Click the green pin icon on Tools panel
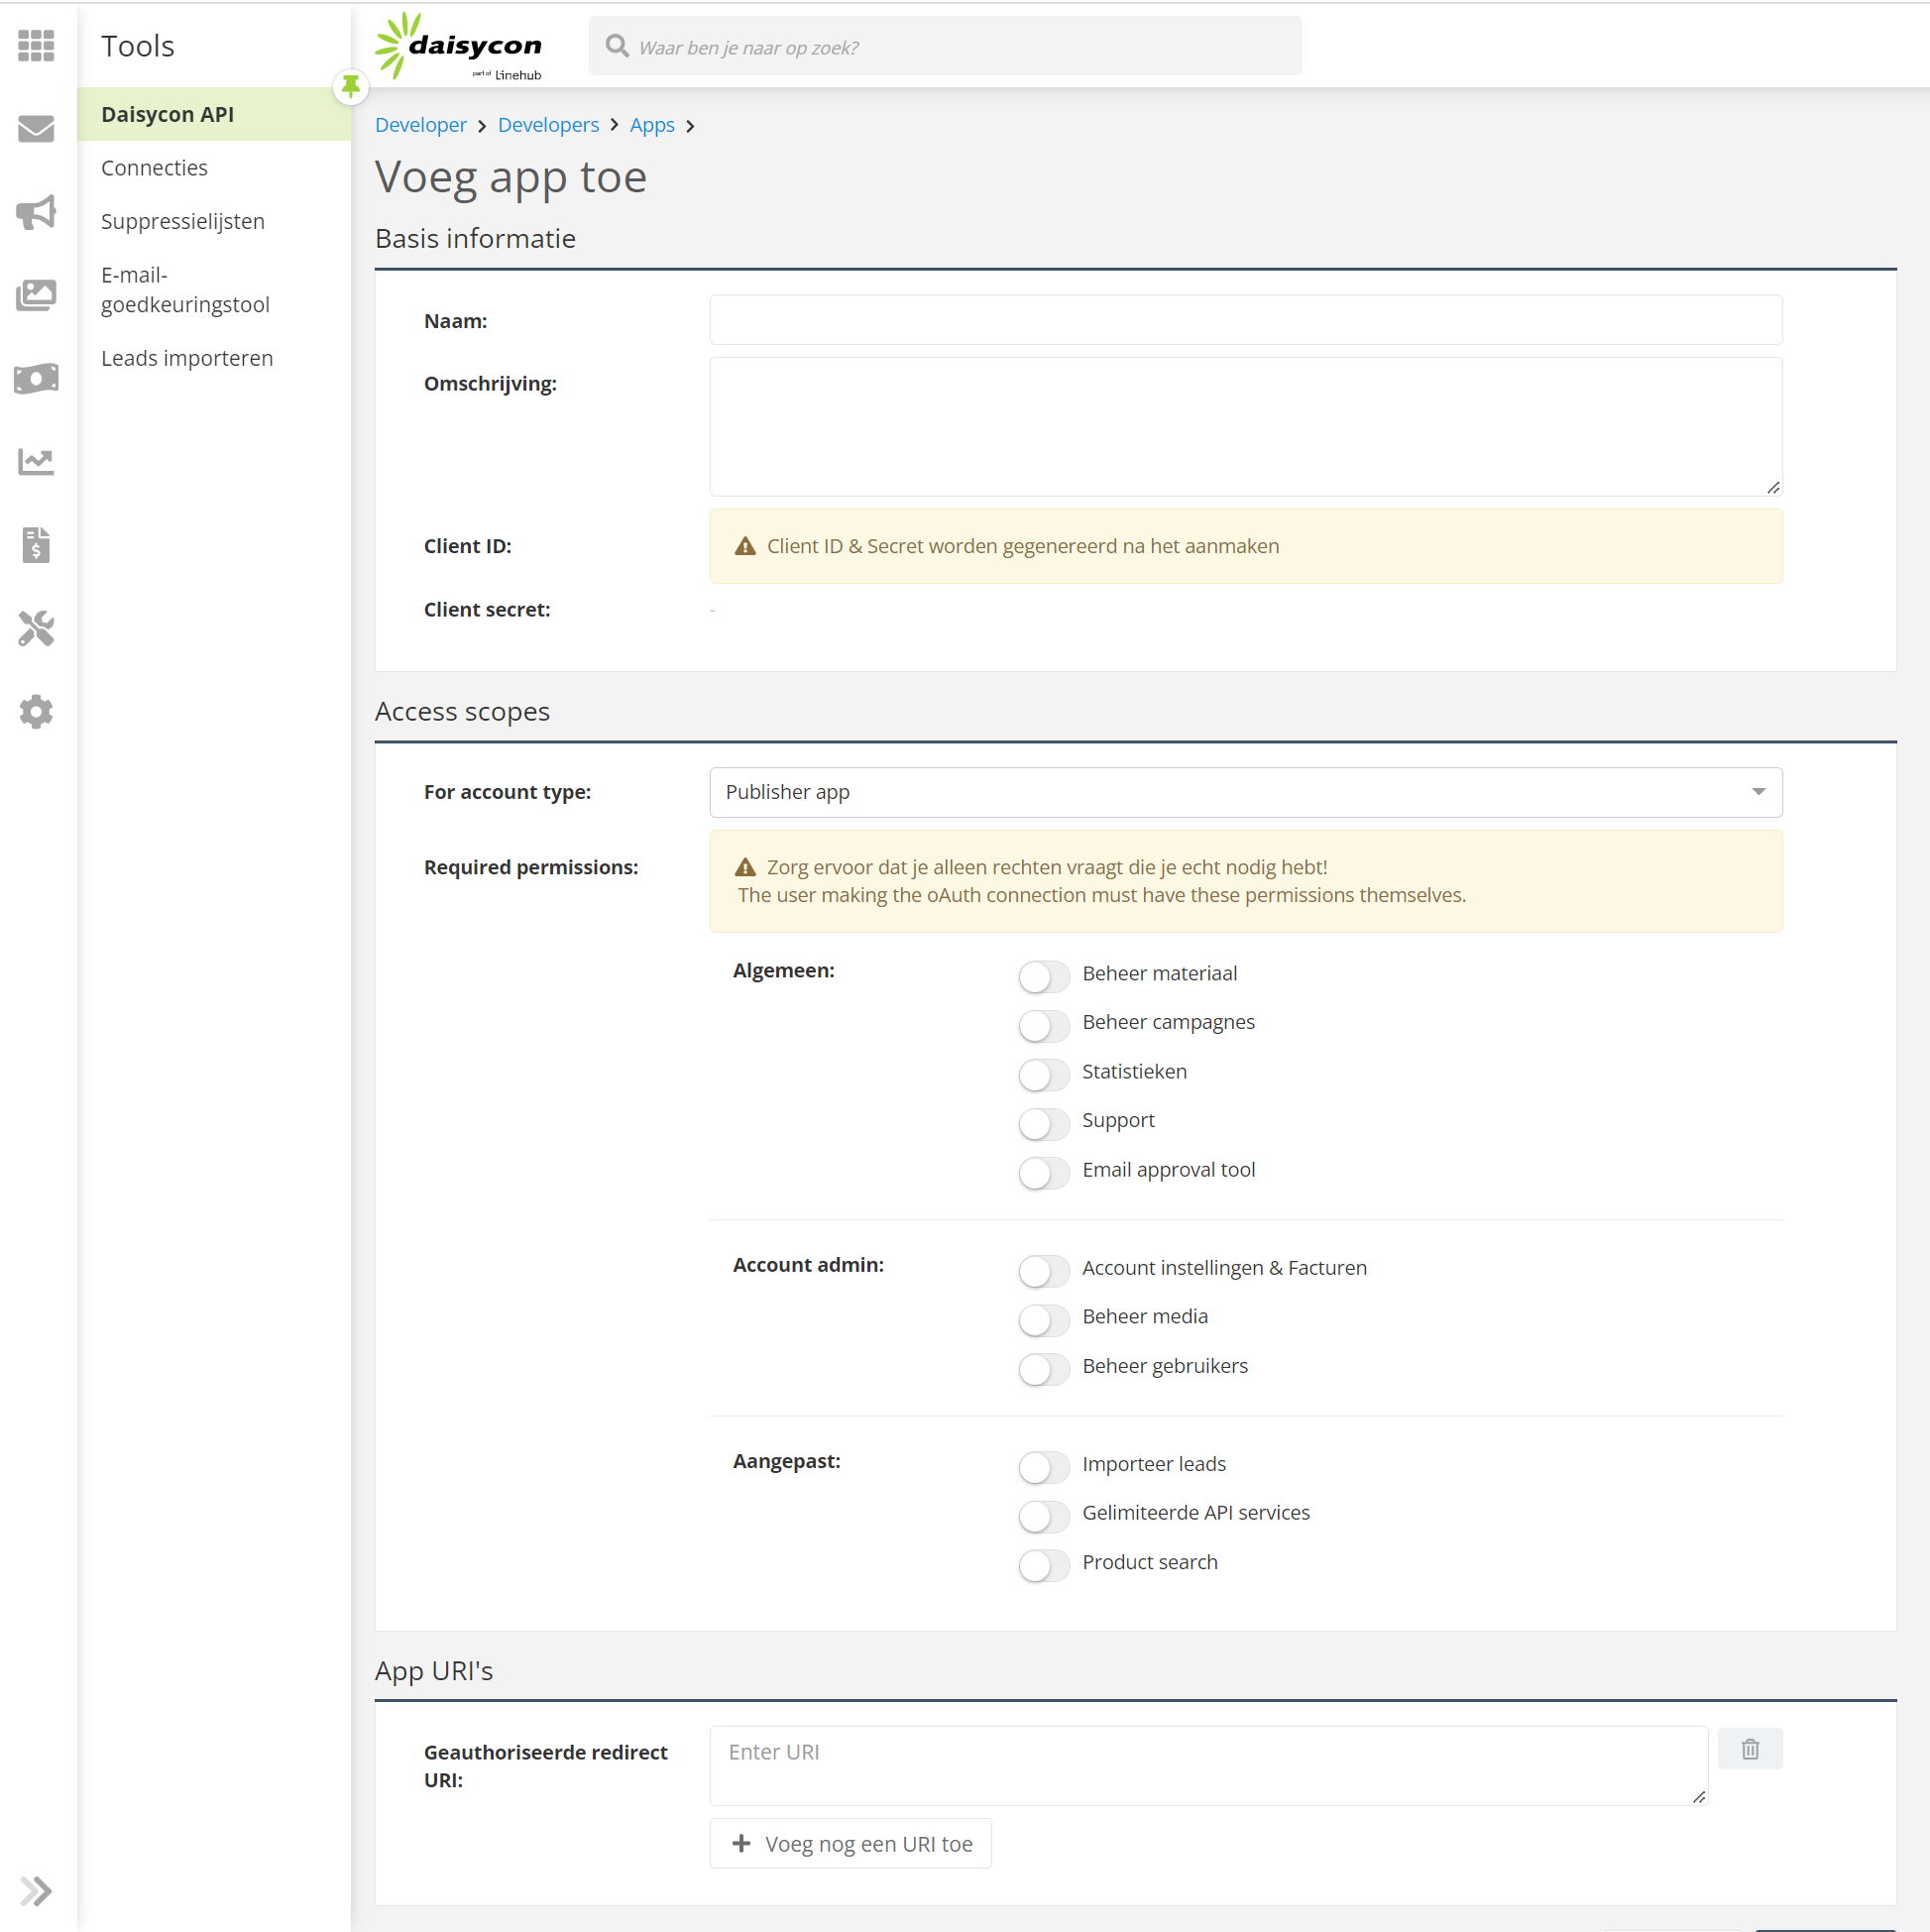This screenshot has height=1932, width=1930. pos(350,87)
